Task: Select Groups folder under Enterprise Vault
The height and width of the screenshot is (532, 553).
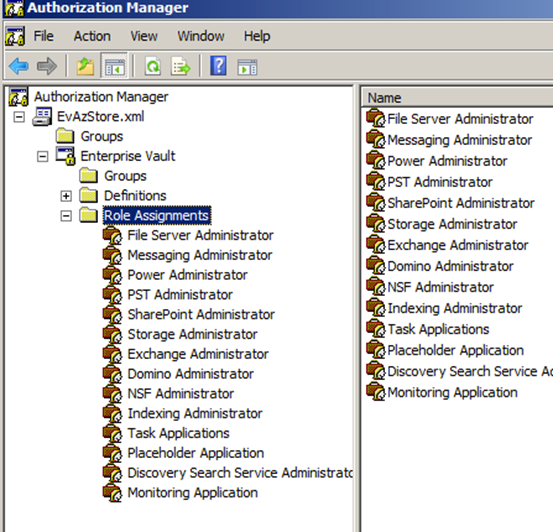Action: 125,176
